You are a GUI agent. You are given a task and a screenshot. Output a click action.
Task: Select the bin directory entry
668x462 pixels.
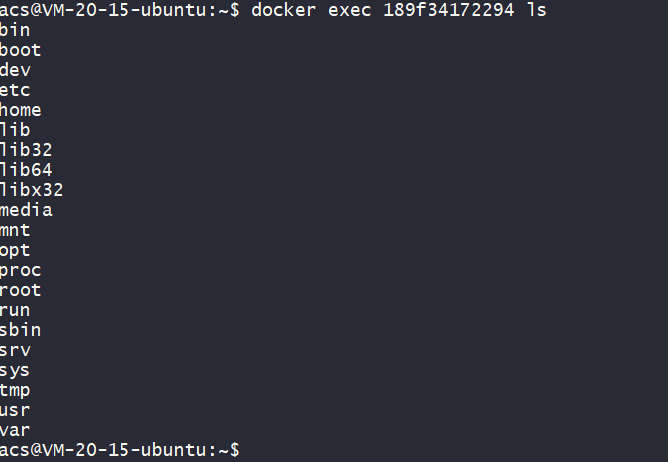coord(15,30)
